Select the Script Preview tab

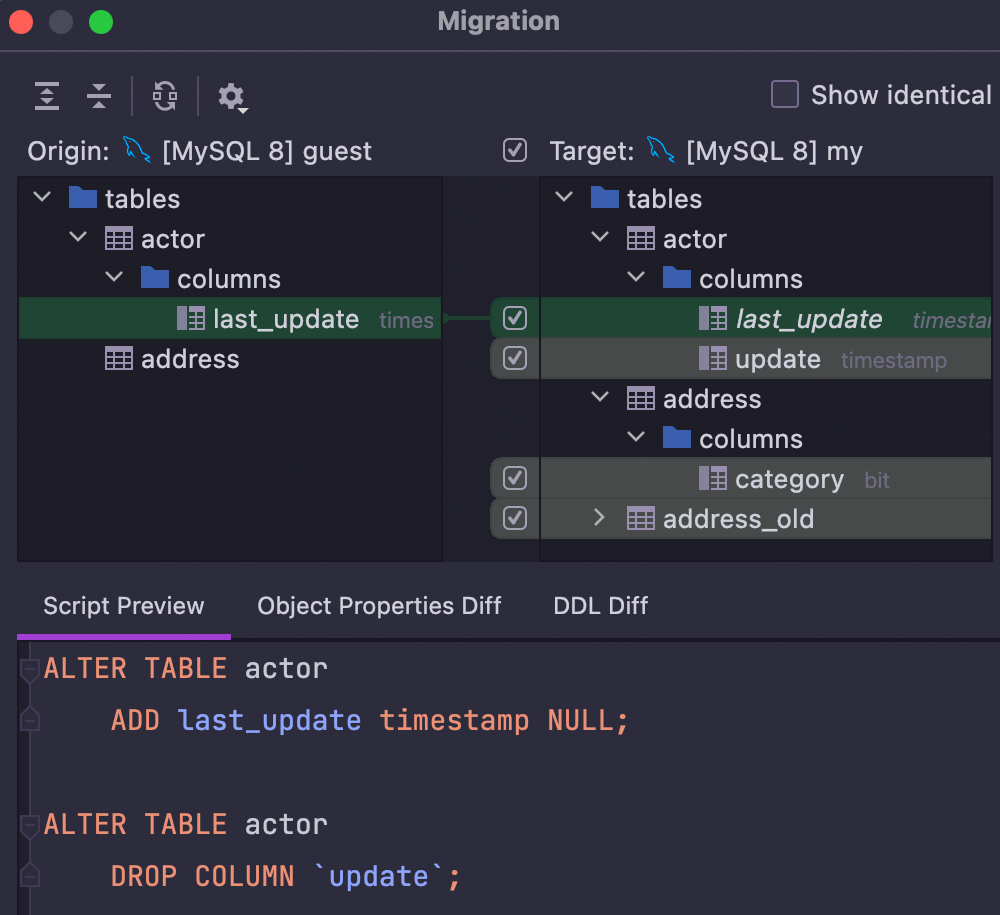124,605
